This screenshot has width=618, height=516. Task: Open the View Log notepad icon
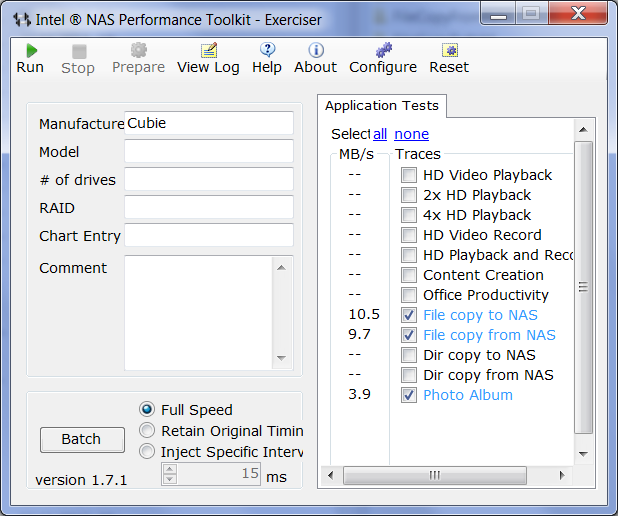(209, 50)
